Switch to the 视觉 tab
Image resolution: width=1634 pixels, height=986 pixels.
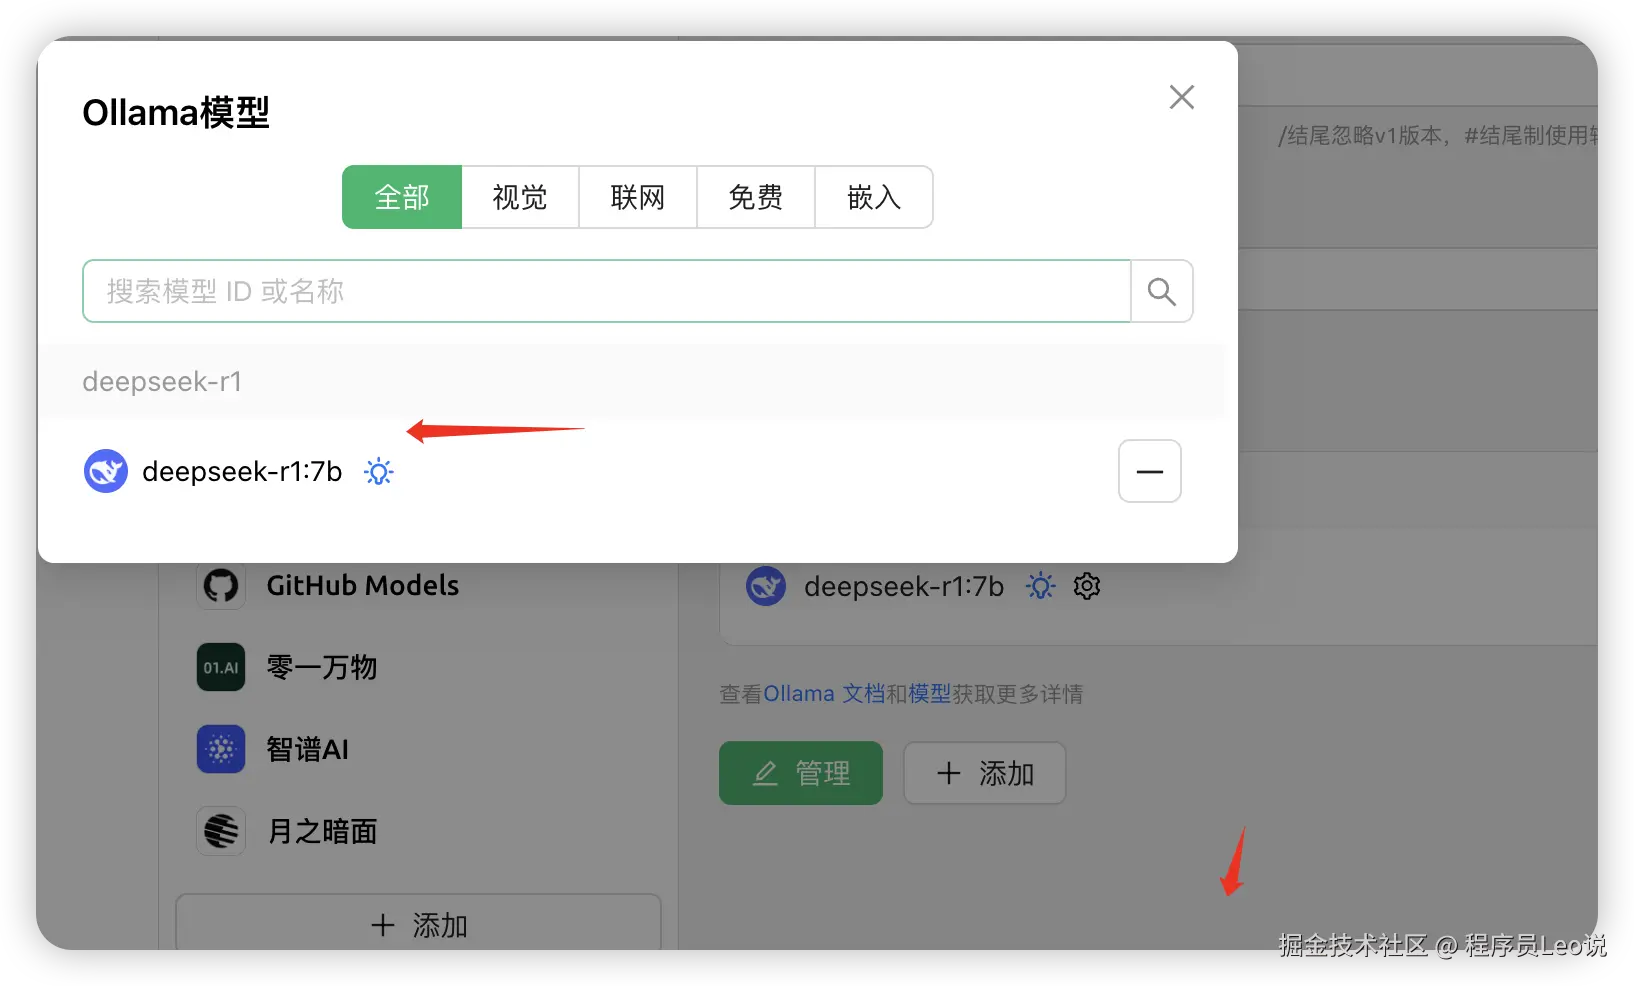(520, 197)
